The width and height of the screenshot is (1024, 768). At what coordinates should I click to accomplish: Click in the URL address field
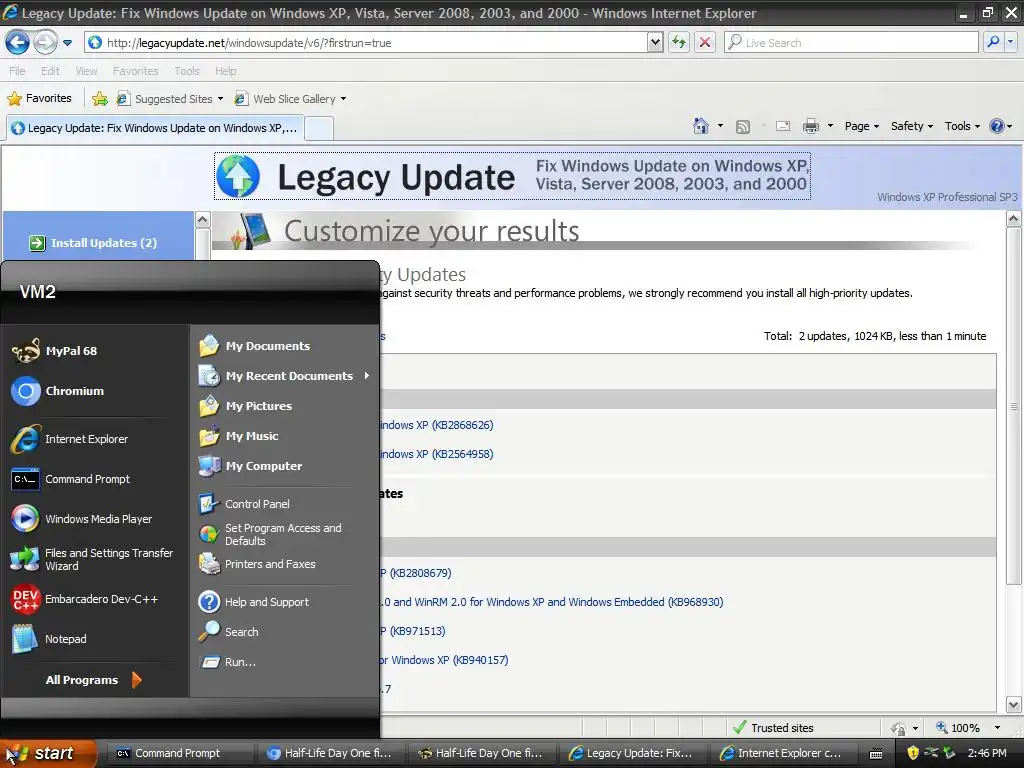(x=366, y=43)
